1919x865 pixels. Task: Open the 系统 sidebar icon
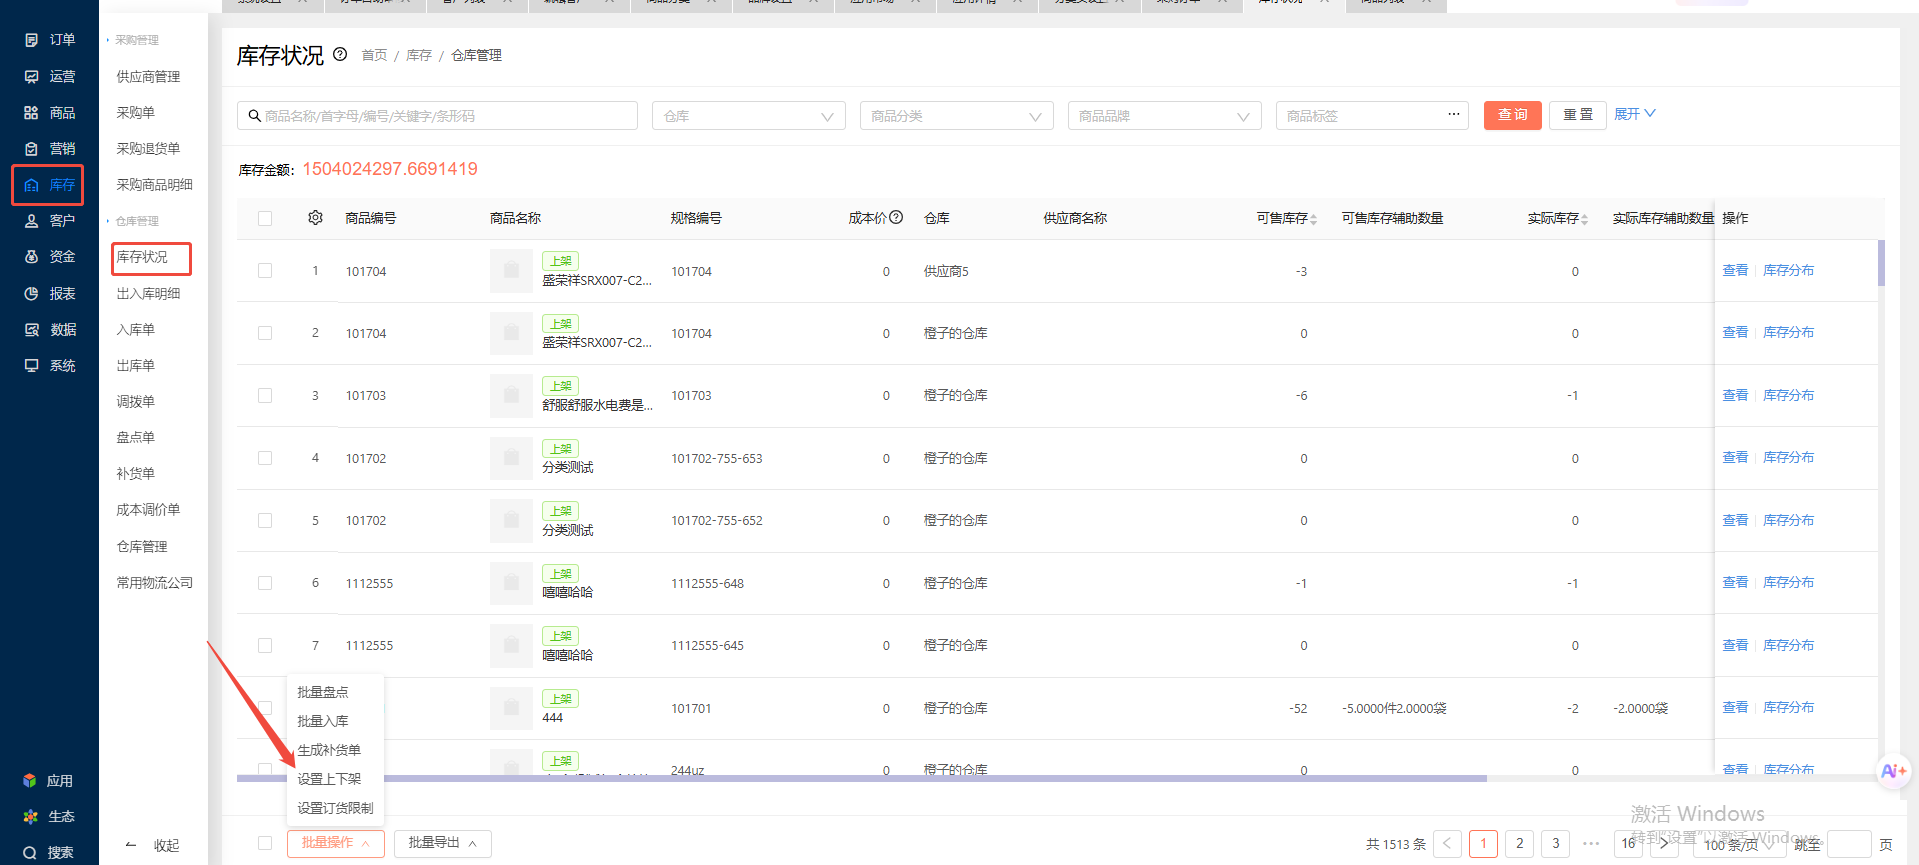31,366
